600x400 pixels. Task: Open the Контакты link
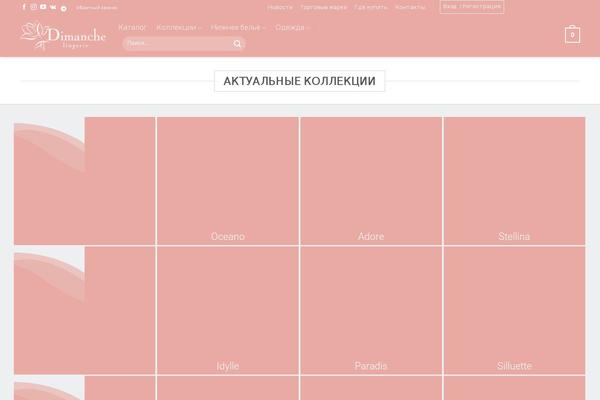pyautogui.click(x=410, y=7)
